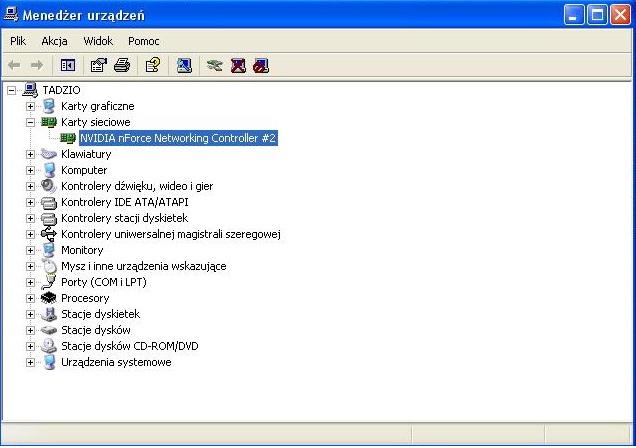This screenshot has height=448, width=636.
Task: Toggle the console tree pane icon
Action: [68, 65]
